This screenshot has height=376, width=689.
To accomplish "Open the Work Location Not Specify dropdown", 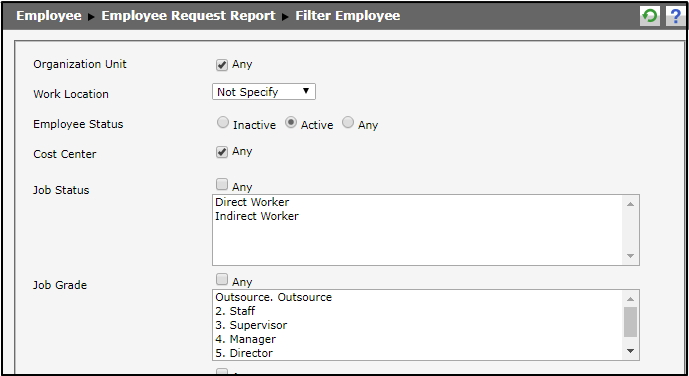I will 264,92.
